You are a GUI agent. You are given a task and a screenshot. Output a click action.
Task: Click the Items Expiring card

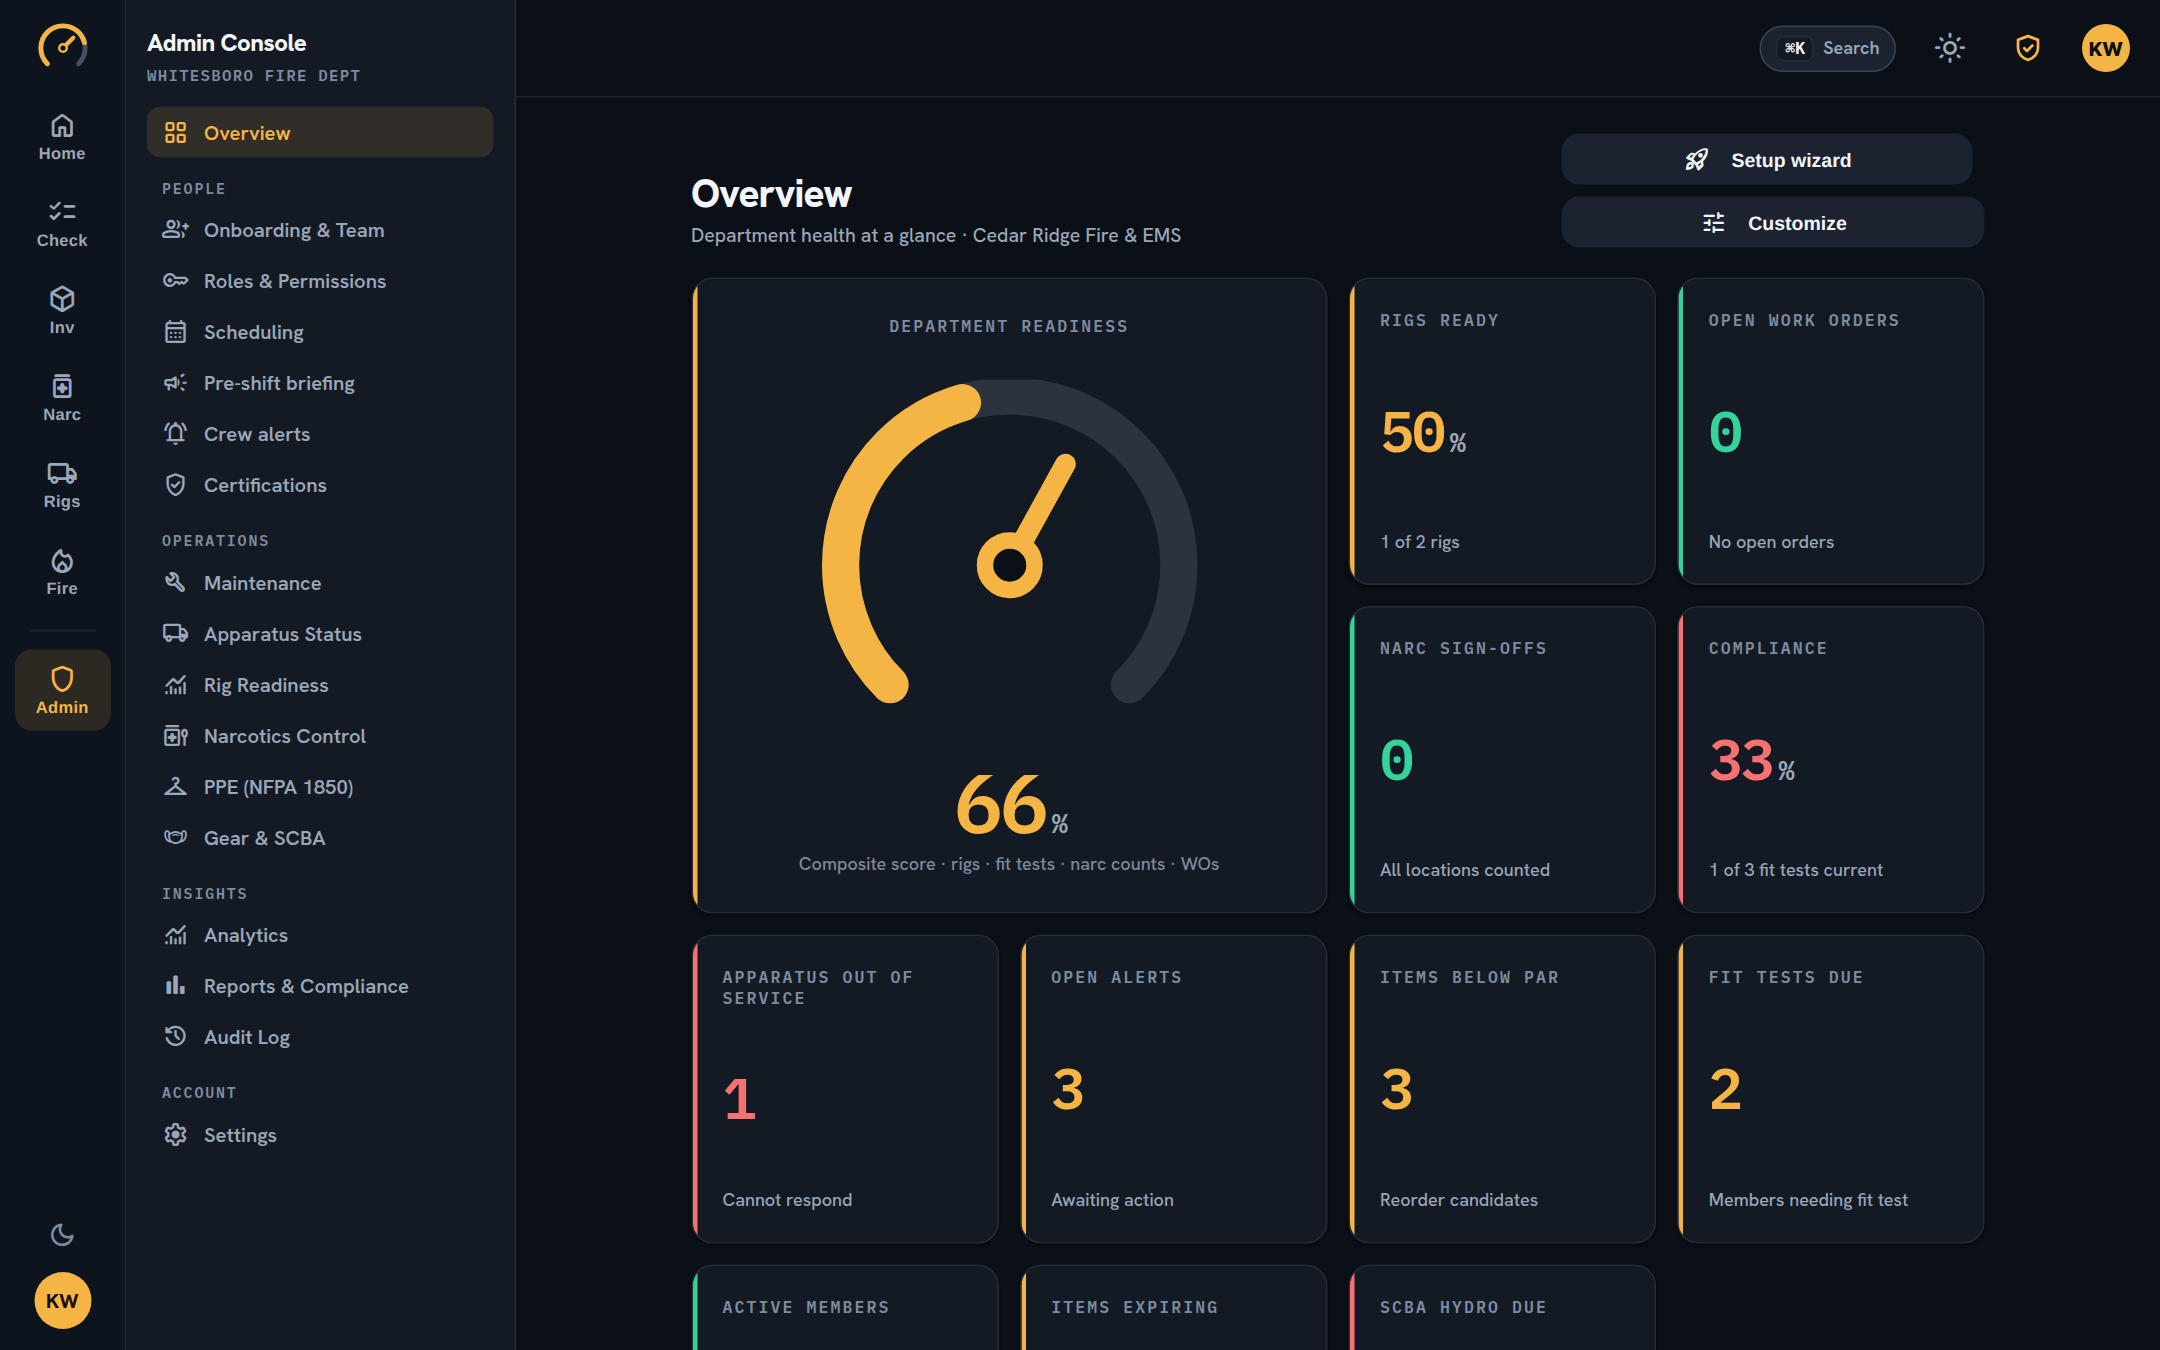[1174, 1308]
